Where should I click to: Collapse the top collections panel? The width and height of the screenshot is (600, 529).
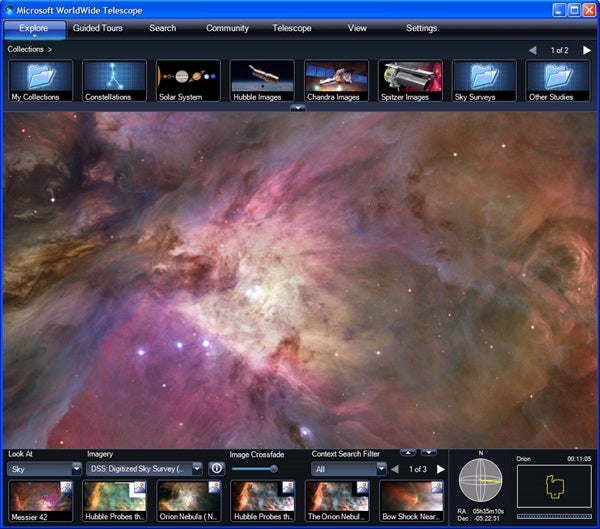tap(298, 108)
